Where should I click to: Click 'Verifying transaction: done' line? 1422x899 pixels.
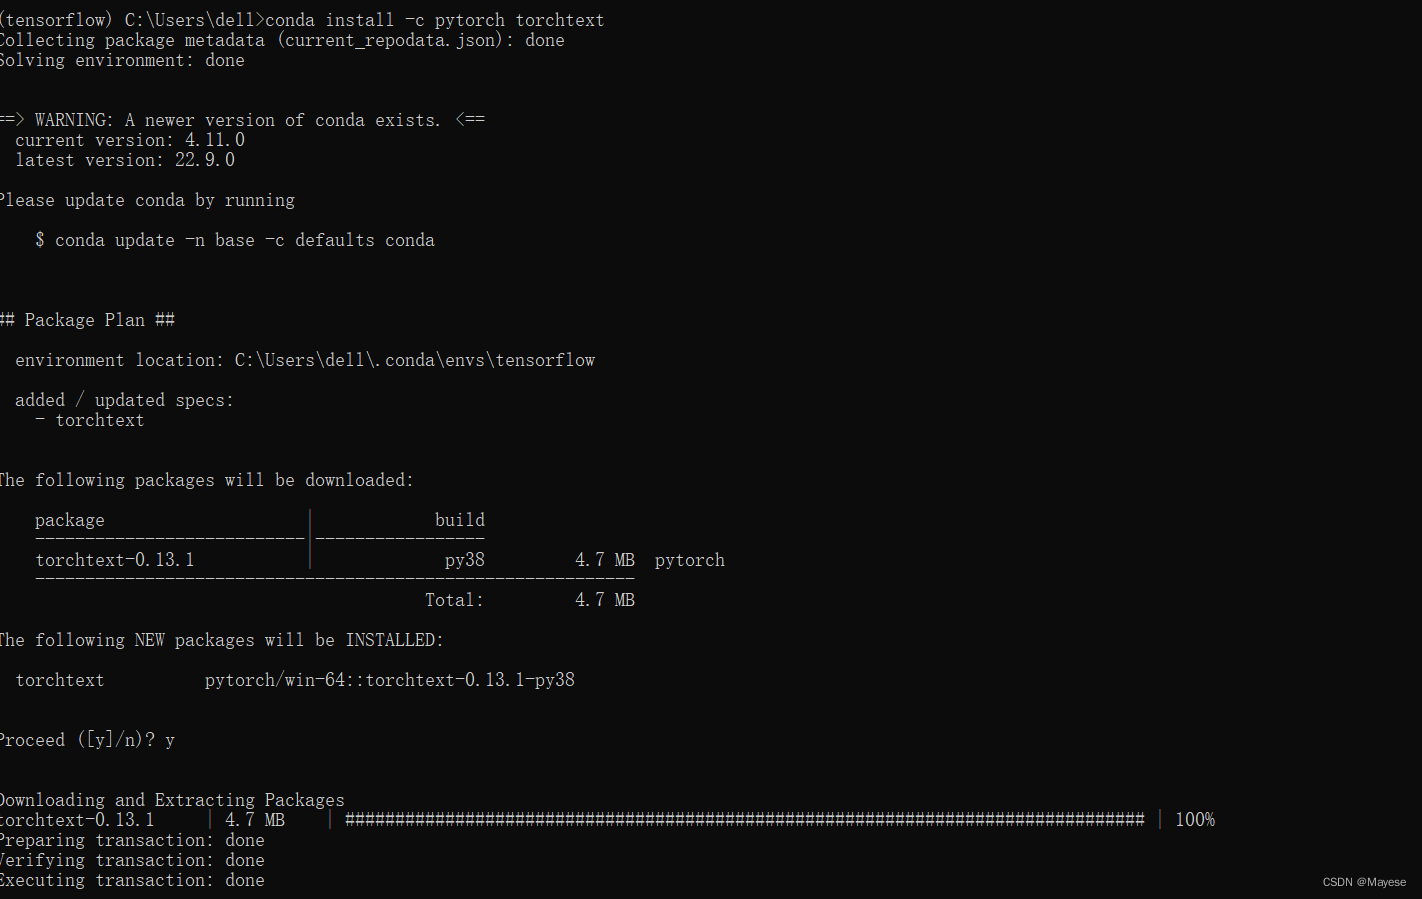(x=132, y=860)
